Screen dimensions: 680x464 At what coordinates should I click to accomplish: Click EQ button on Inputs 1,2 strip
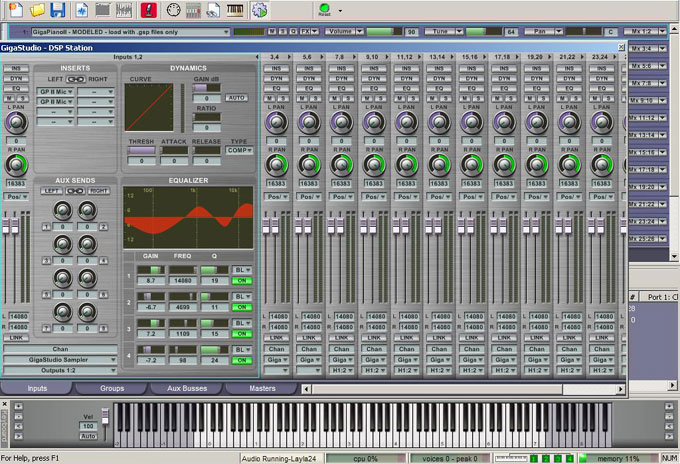[16, 88]
